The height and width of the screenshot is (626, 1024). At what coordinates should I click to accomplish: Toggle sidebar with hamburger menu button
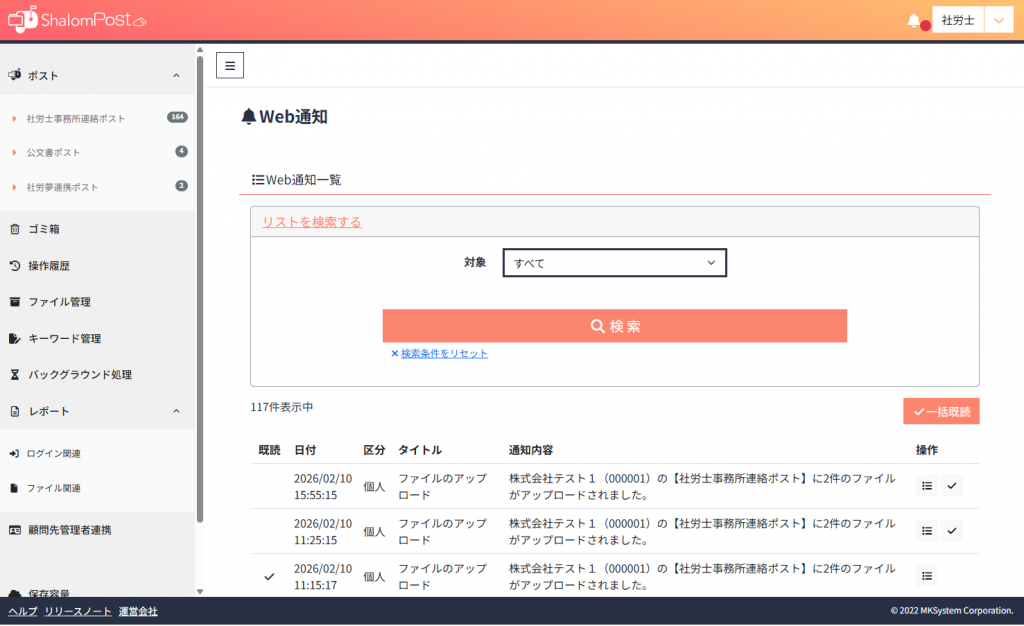230,66
